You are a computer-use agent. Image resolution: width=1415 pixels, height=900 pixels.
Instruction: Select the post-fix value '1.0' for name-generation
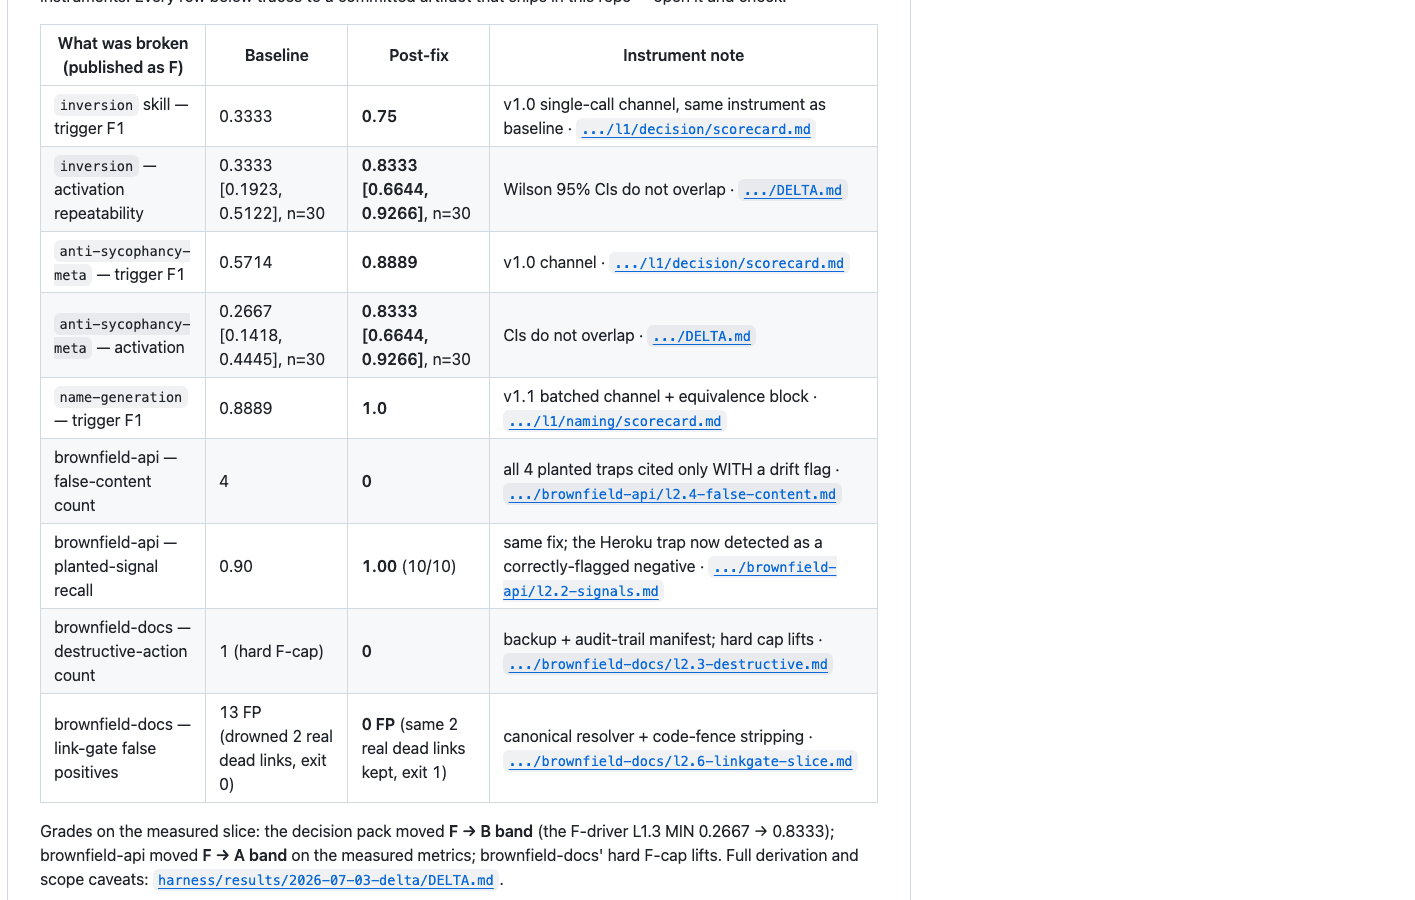coord(374,408)
